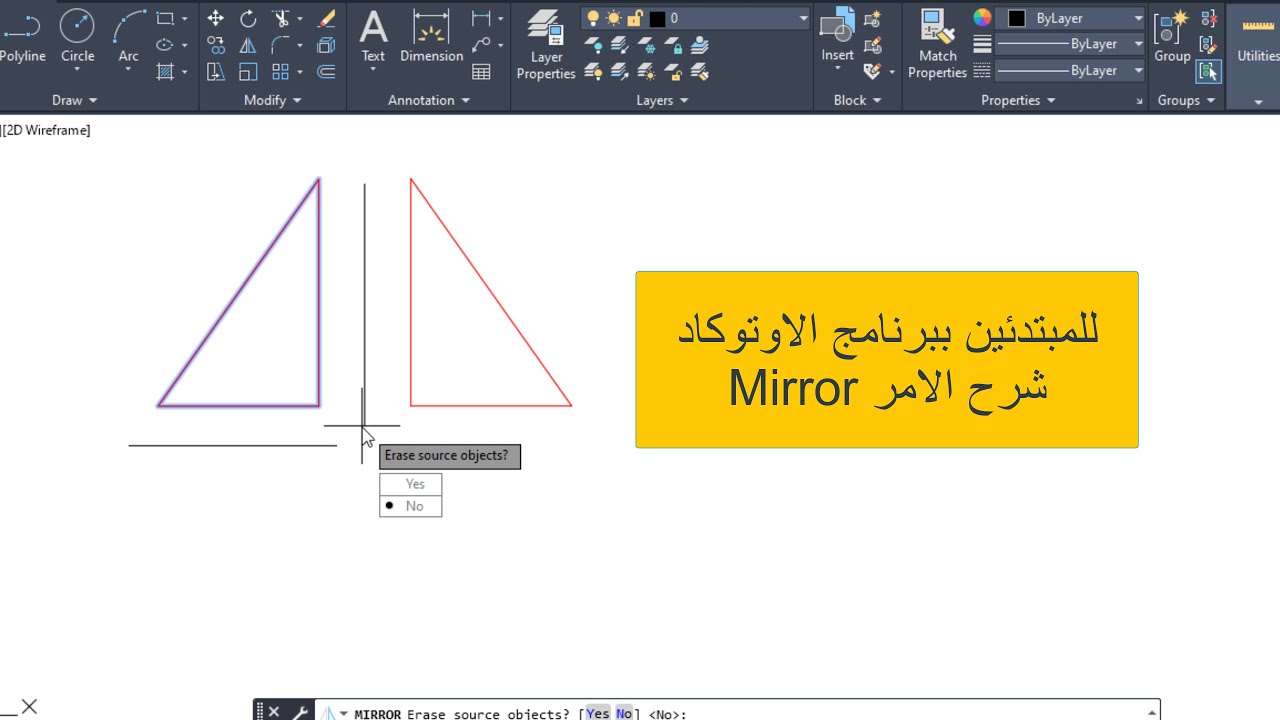1280x720 pixels.
Task: Click the Ungroup icon
Action: pyautogui.click(x=1209, y=19)
